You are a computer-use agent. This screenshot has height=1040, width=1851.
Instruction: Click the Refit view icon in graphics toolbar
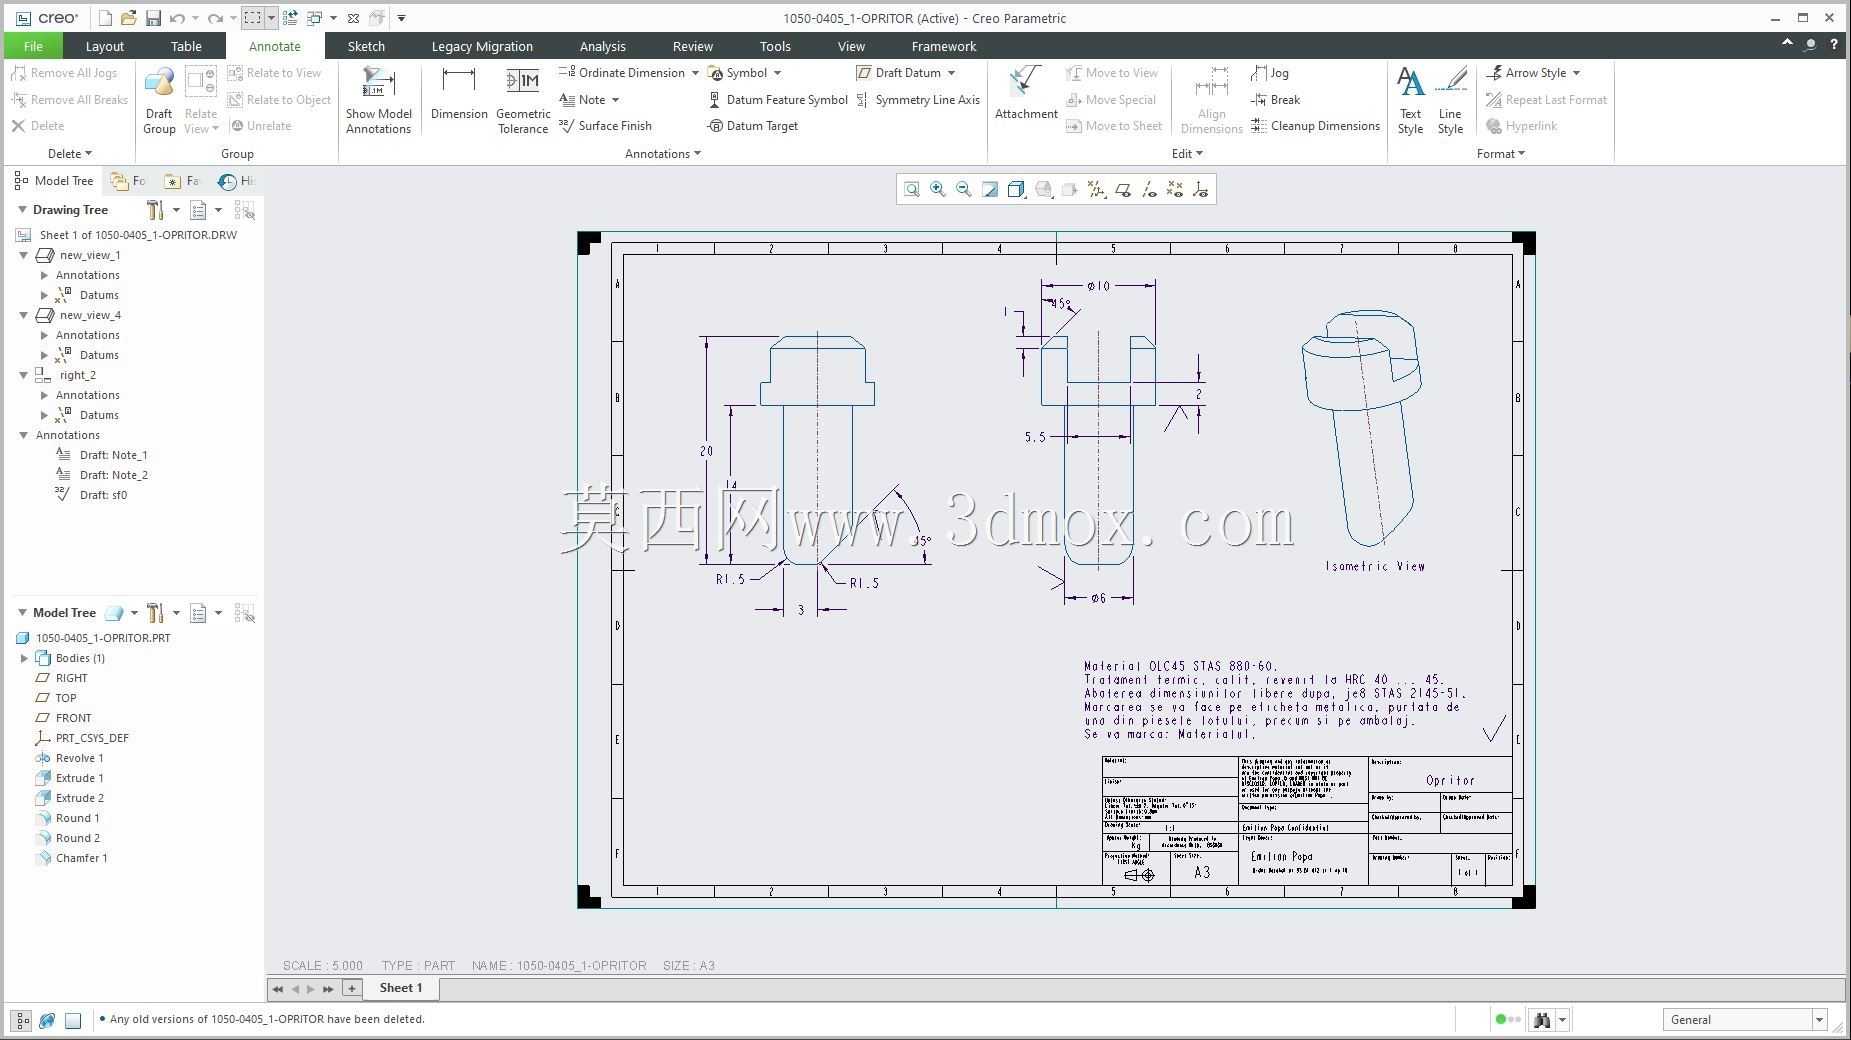coord(912,189)
